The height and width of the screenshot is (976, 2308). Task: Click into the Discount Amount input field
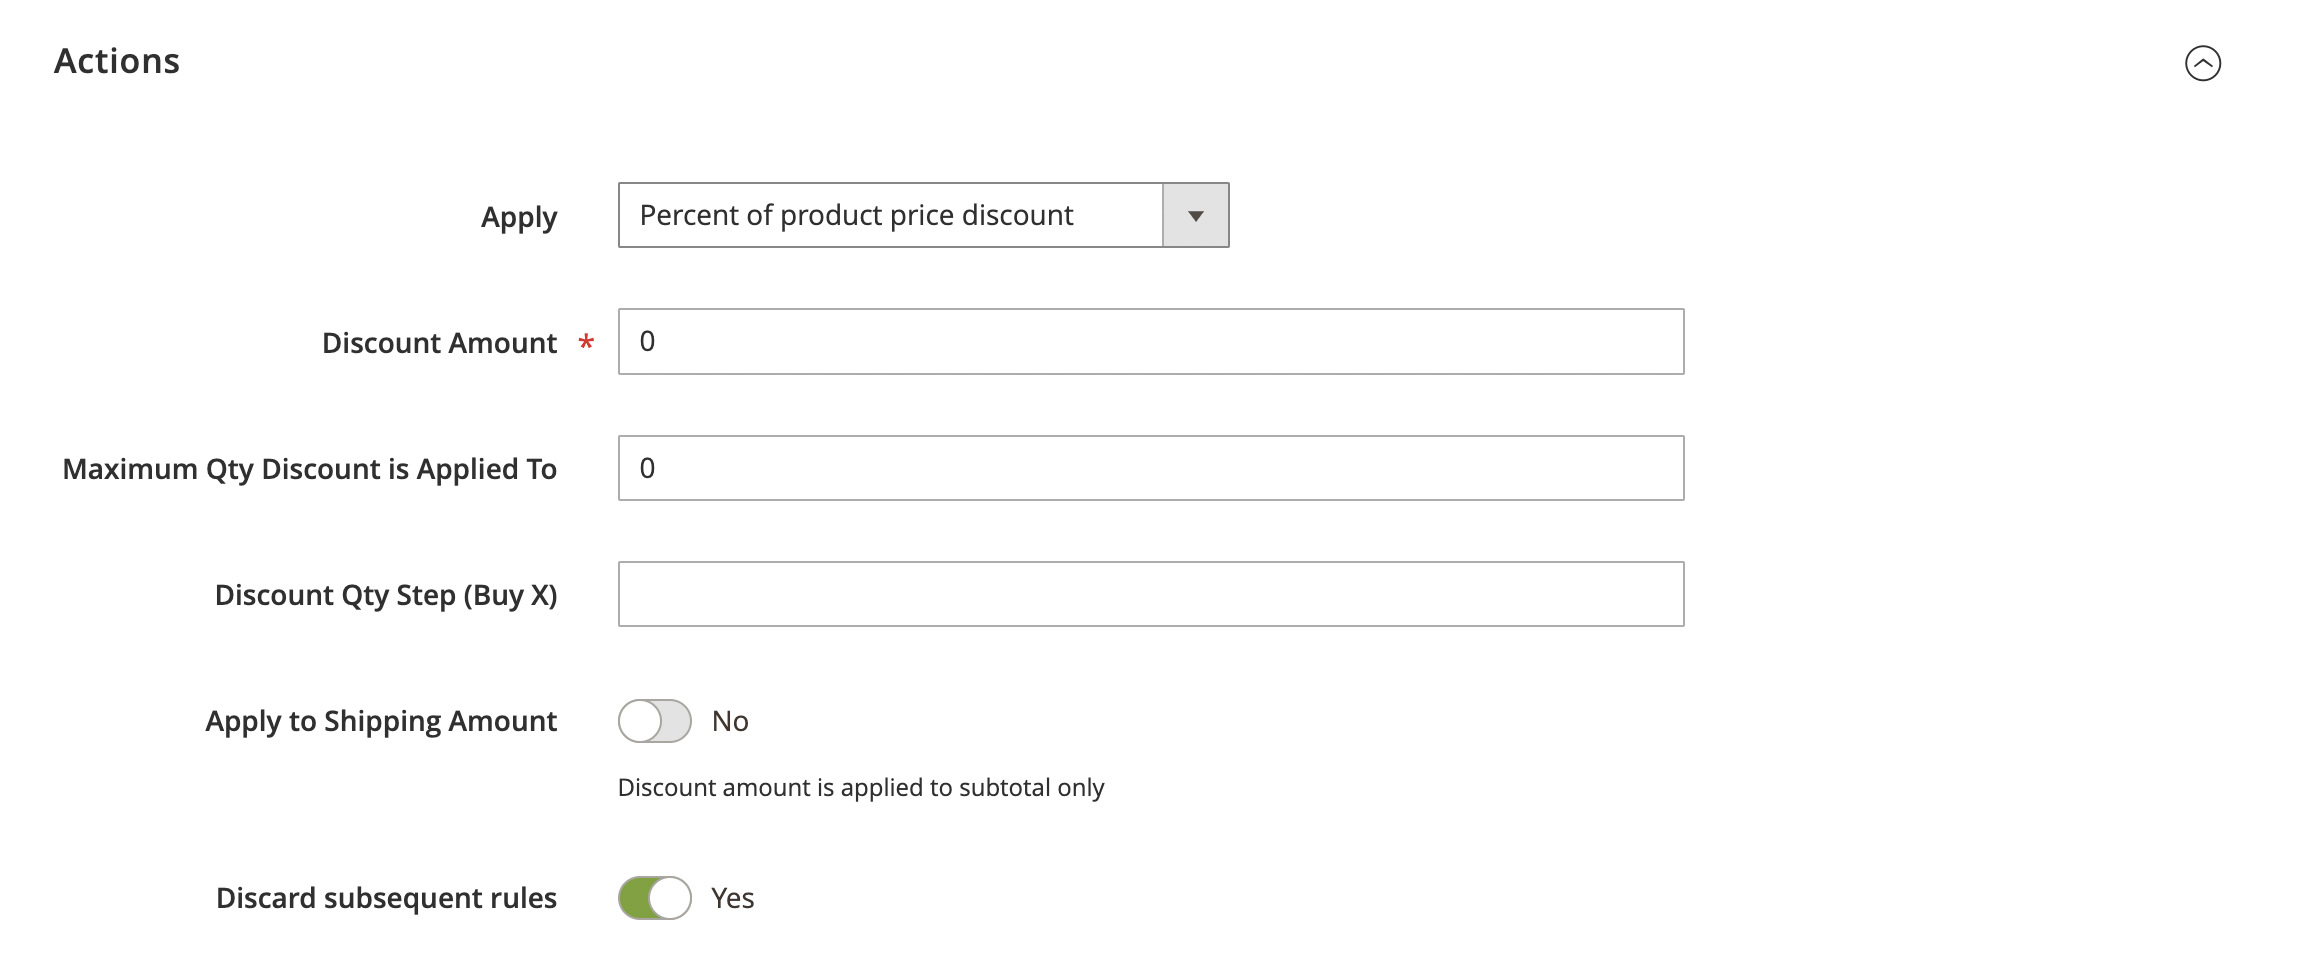pyautogui.click(x=1150, y=342)
